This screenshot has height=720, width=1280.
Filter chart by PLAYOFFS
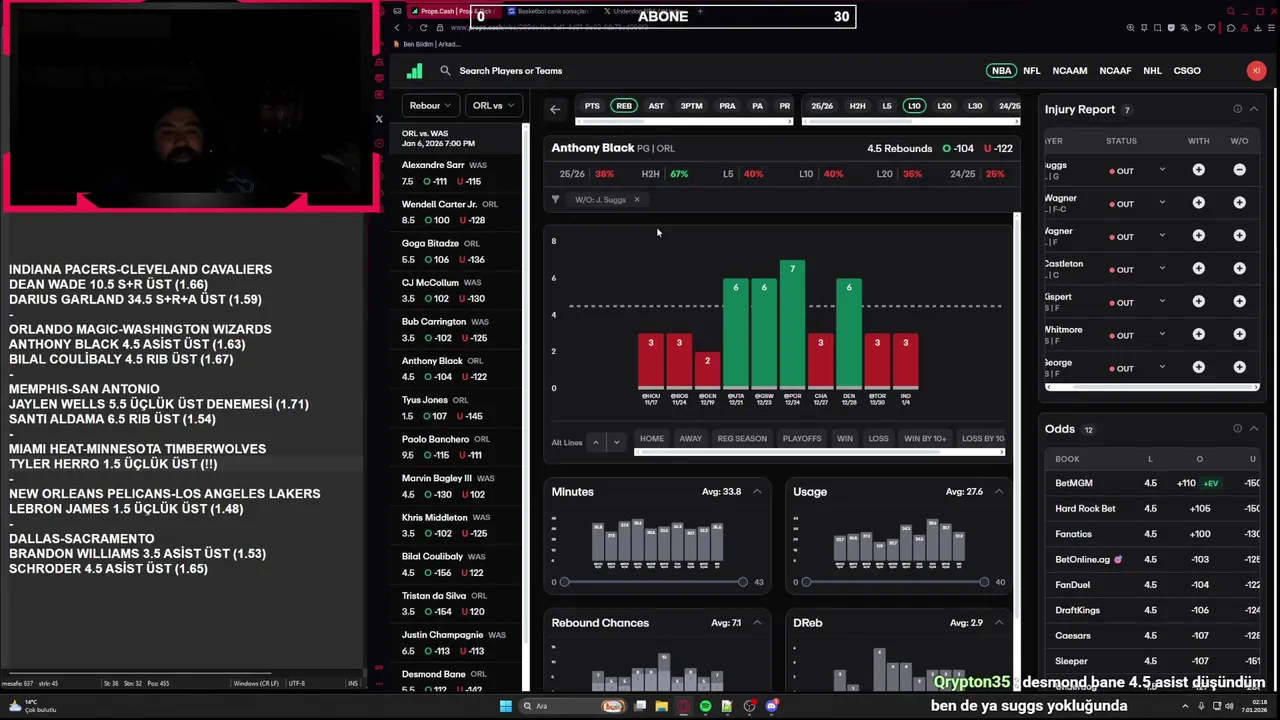tap(802, 438)
